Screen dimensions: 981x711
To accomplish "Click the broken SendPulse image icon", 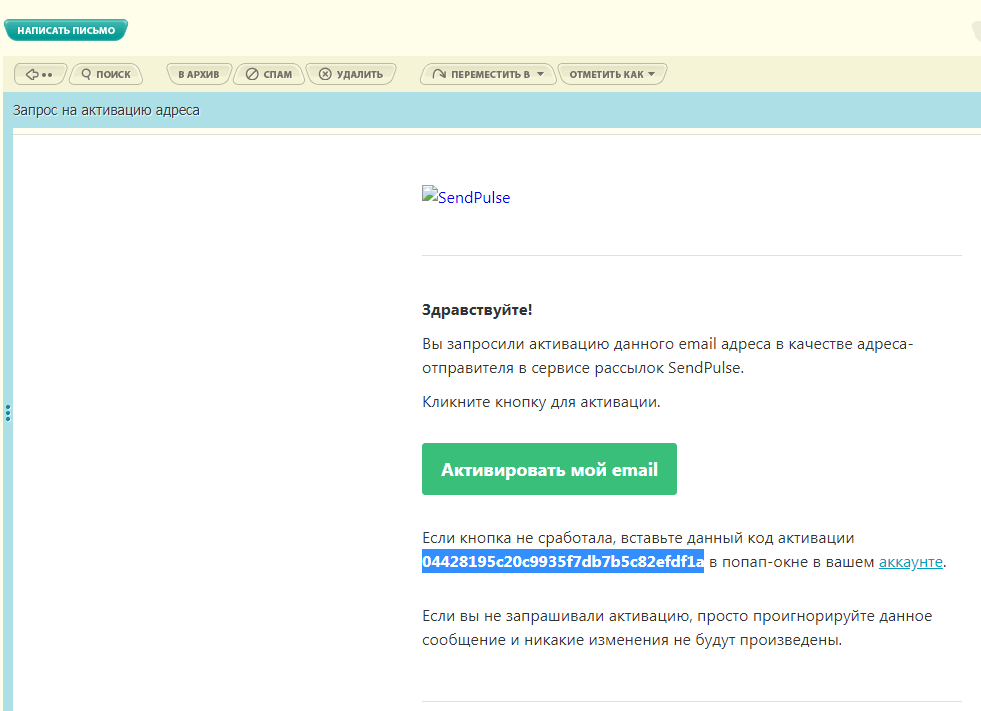I will tap(429, 192).
